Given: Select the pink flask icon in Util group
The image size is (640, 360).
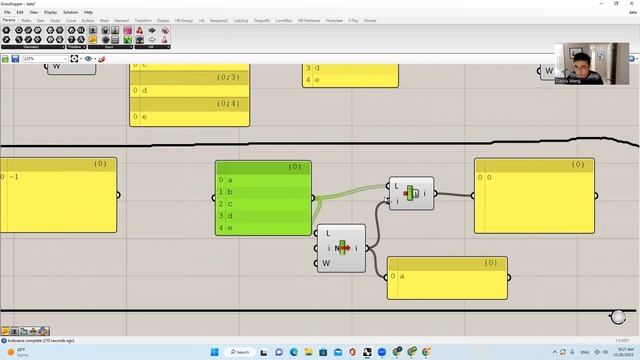Looking at the screenshot, I should [165, 40].
